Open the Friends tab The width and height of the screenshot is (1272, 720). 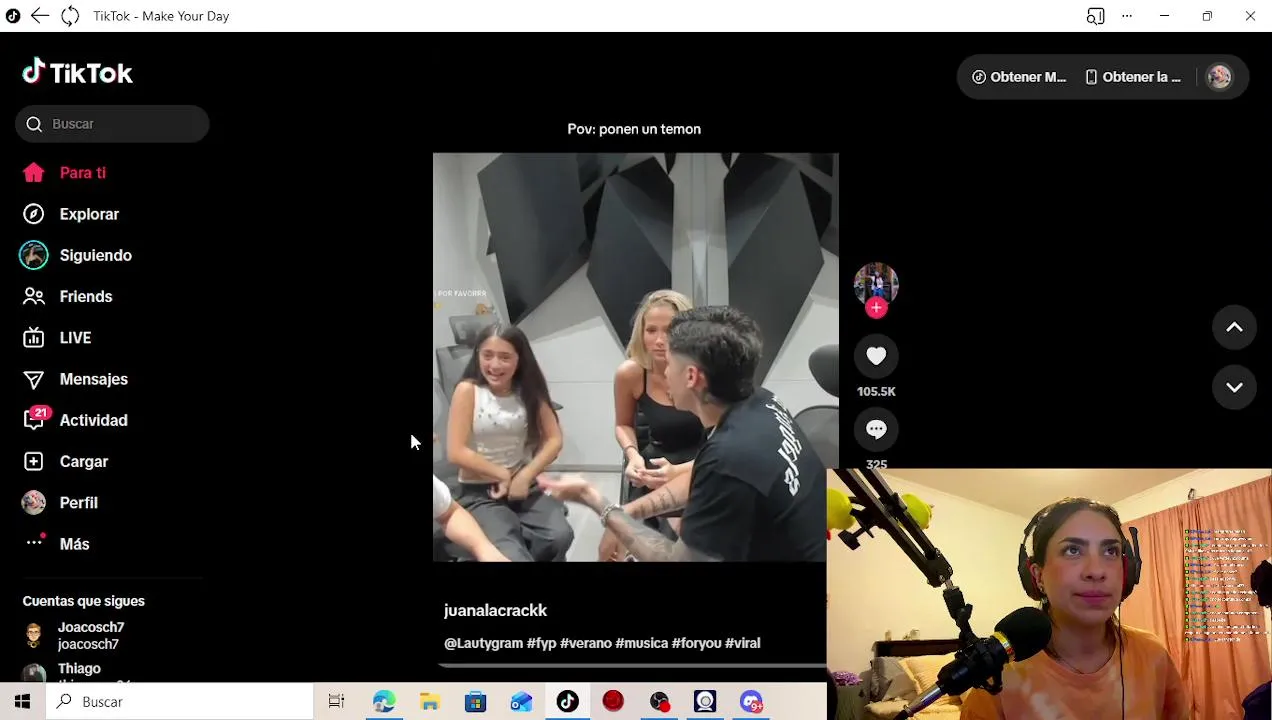[67, 296]
